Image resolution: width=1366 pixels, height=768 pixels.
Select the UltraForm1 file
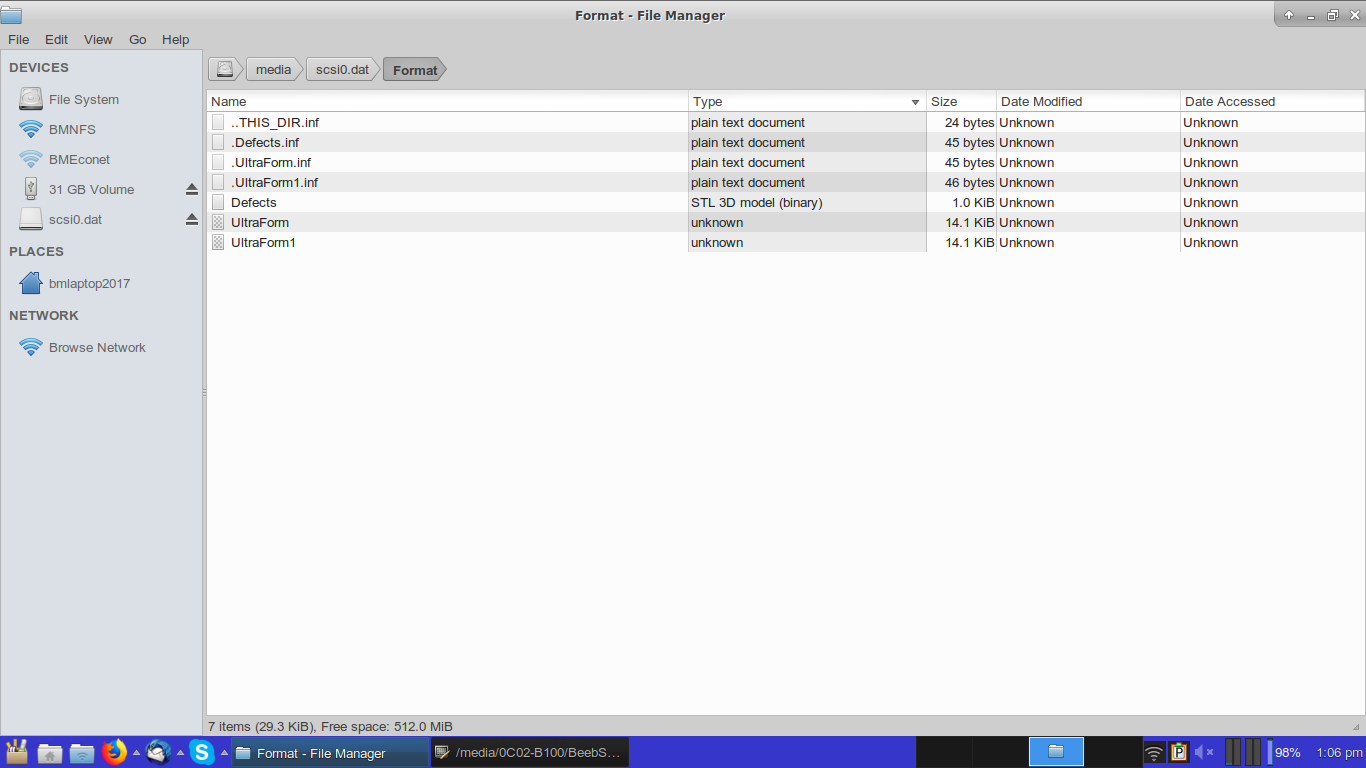(x=263, y=243)
